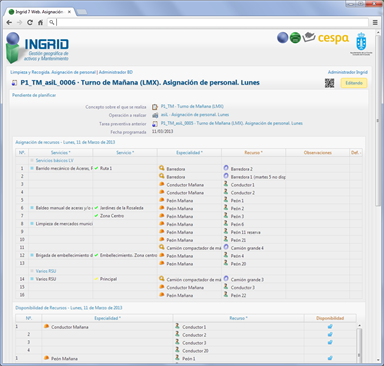Click the date 11/03/2013 value
This screenshot has width=384, height=366.
163,132
